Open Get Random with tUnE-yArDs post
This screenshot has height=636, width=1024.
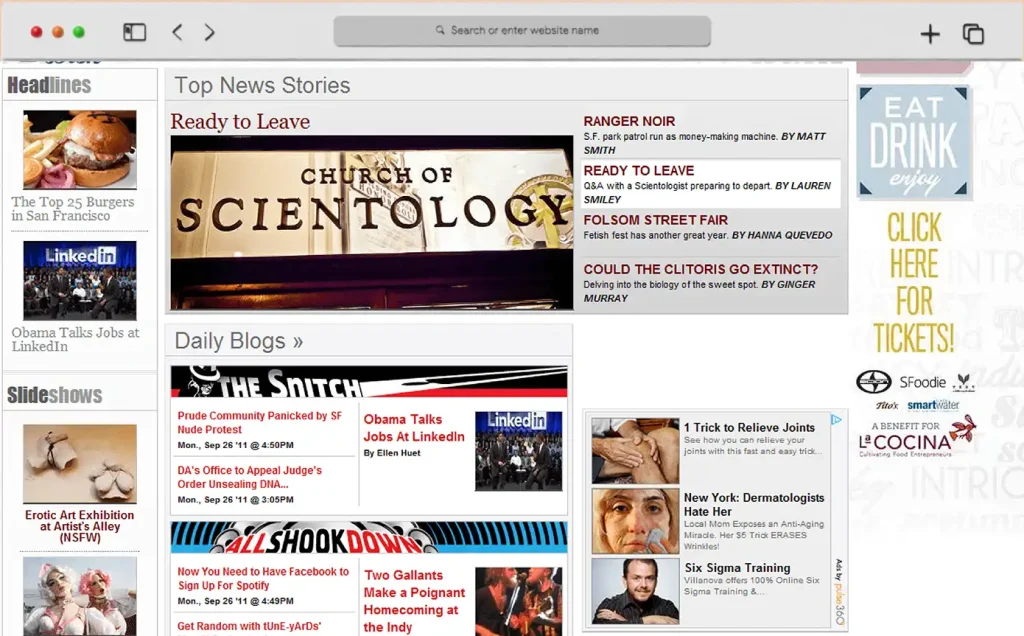[249, 626]
